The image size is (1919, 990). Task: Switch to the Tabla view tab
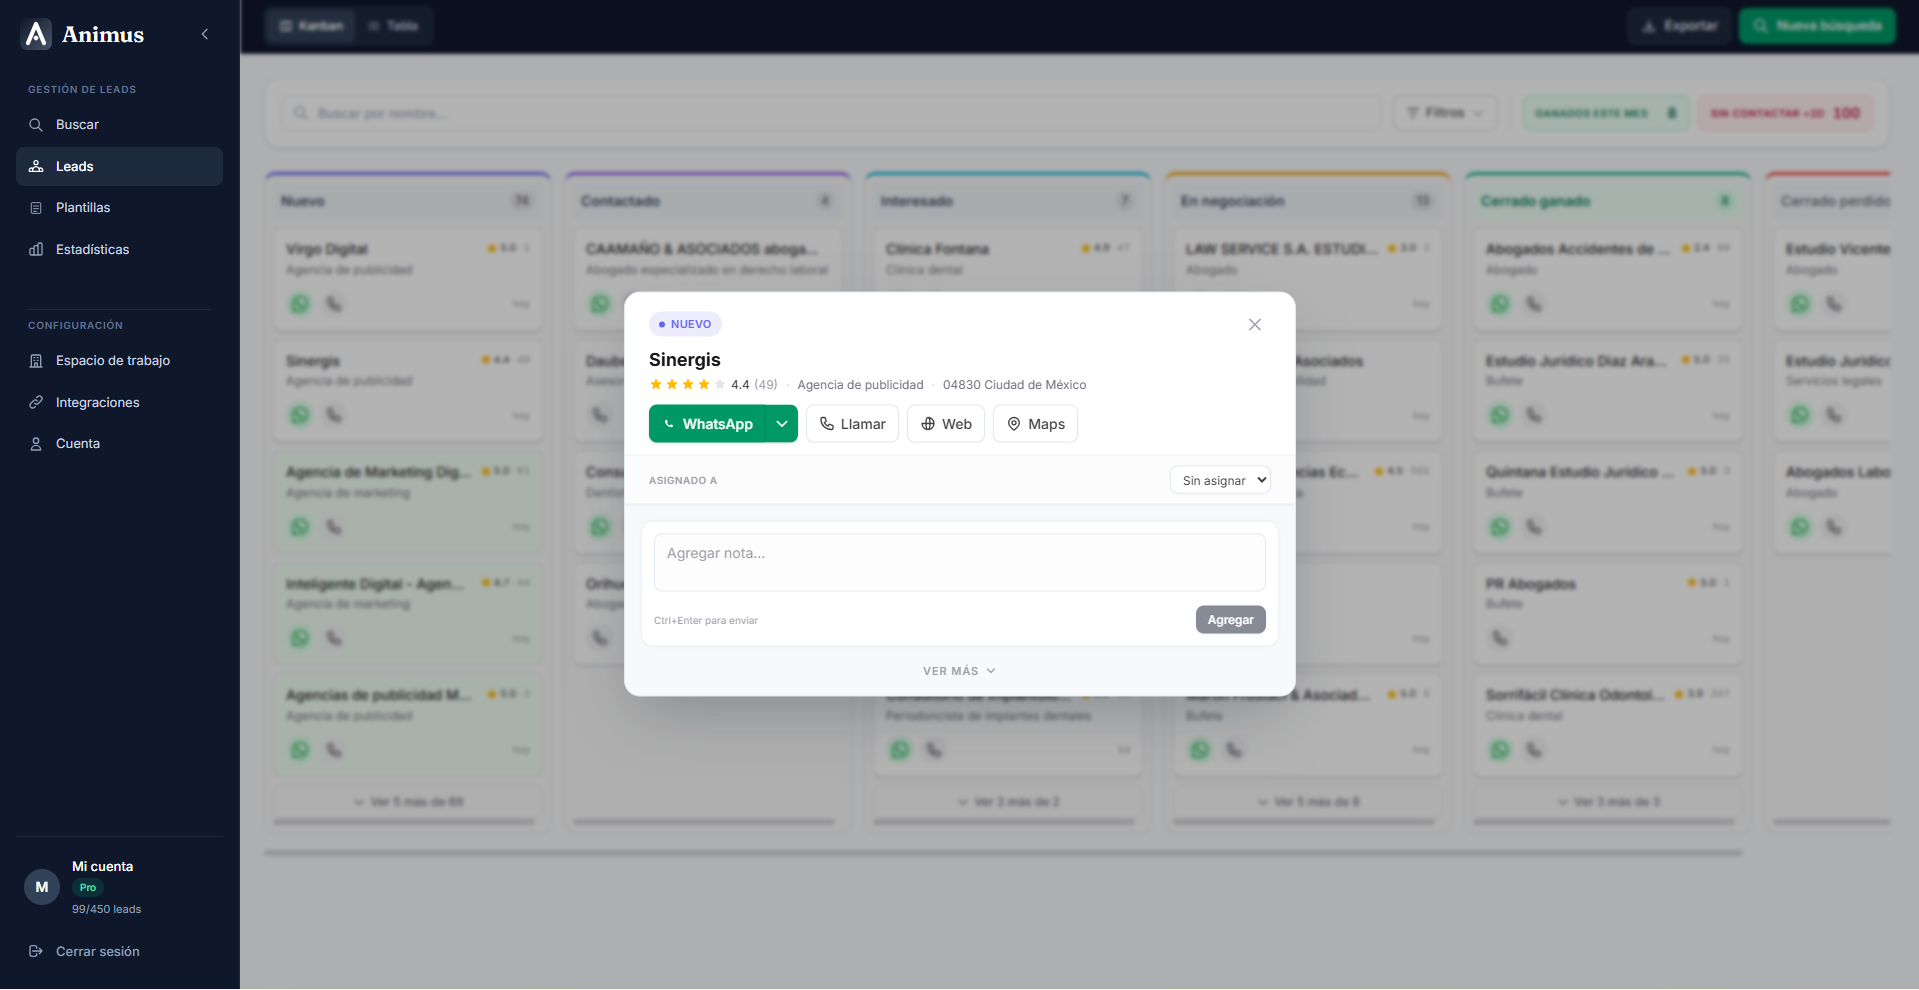393,26
